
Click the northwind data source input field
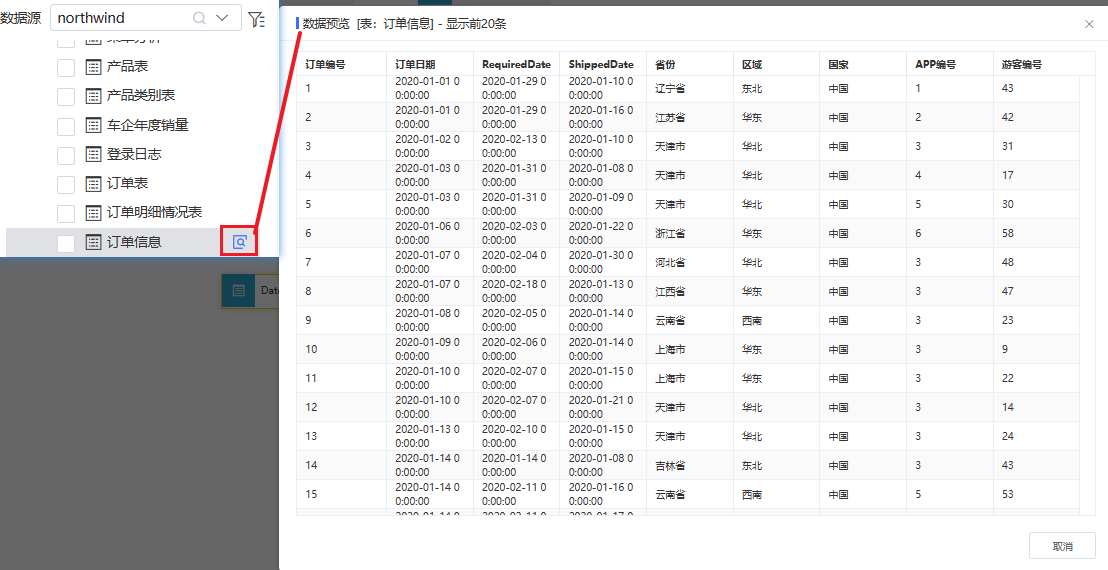[146, 18]
